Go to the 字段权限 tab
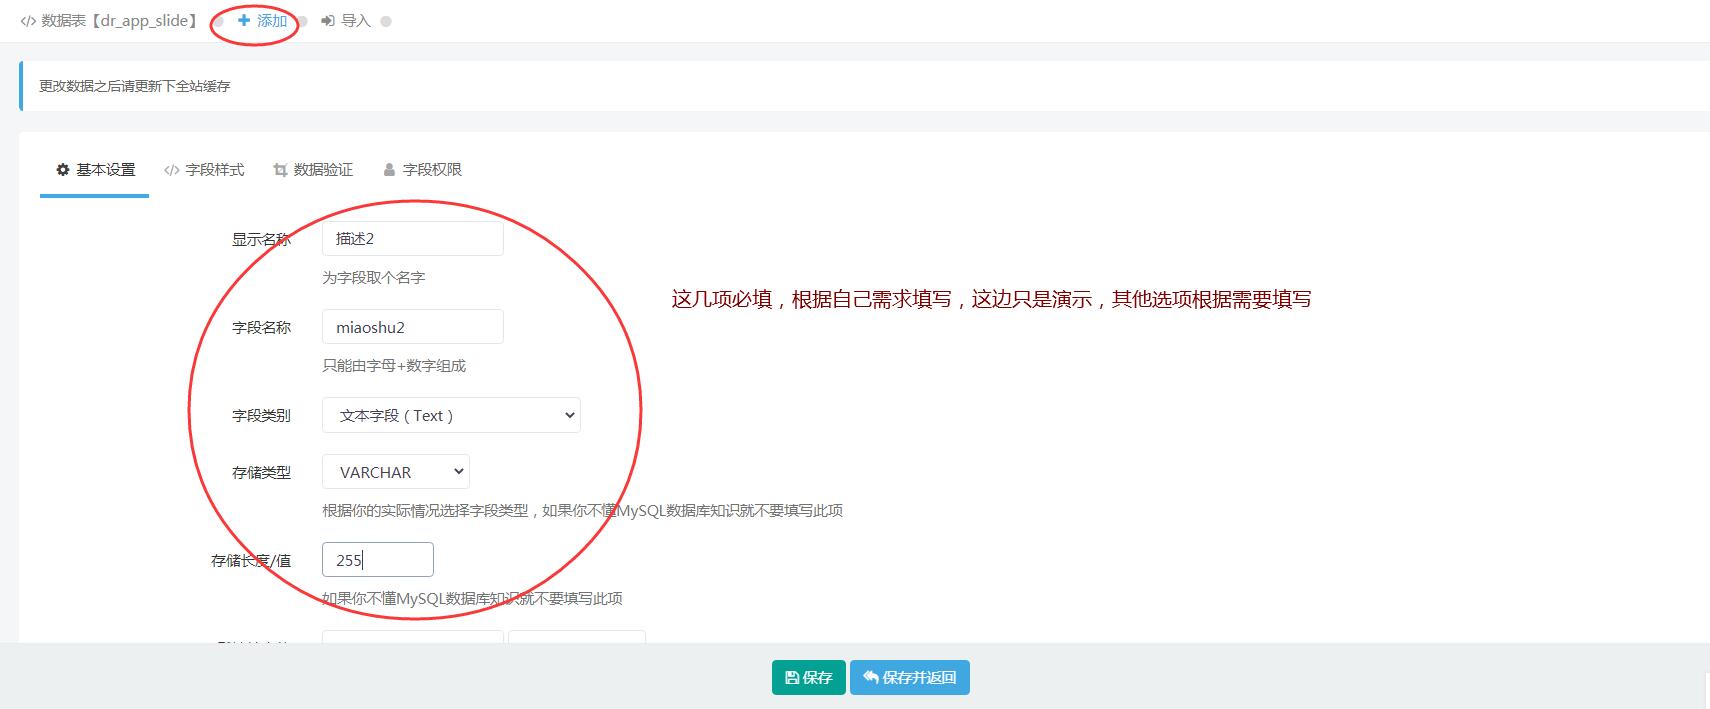Viewport: 1710px width, 709px height. pos(422,170)
